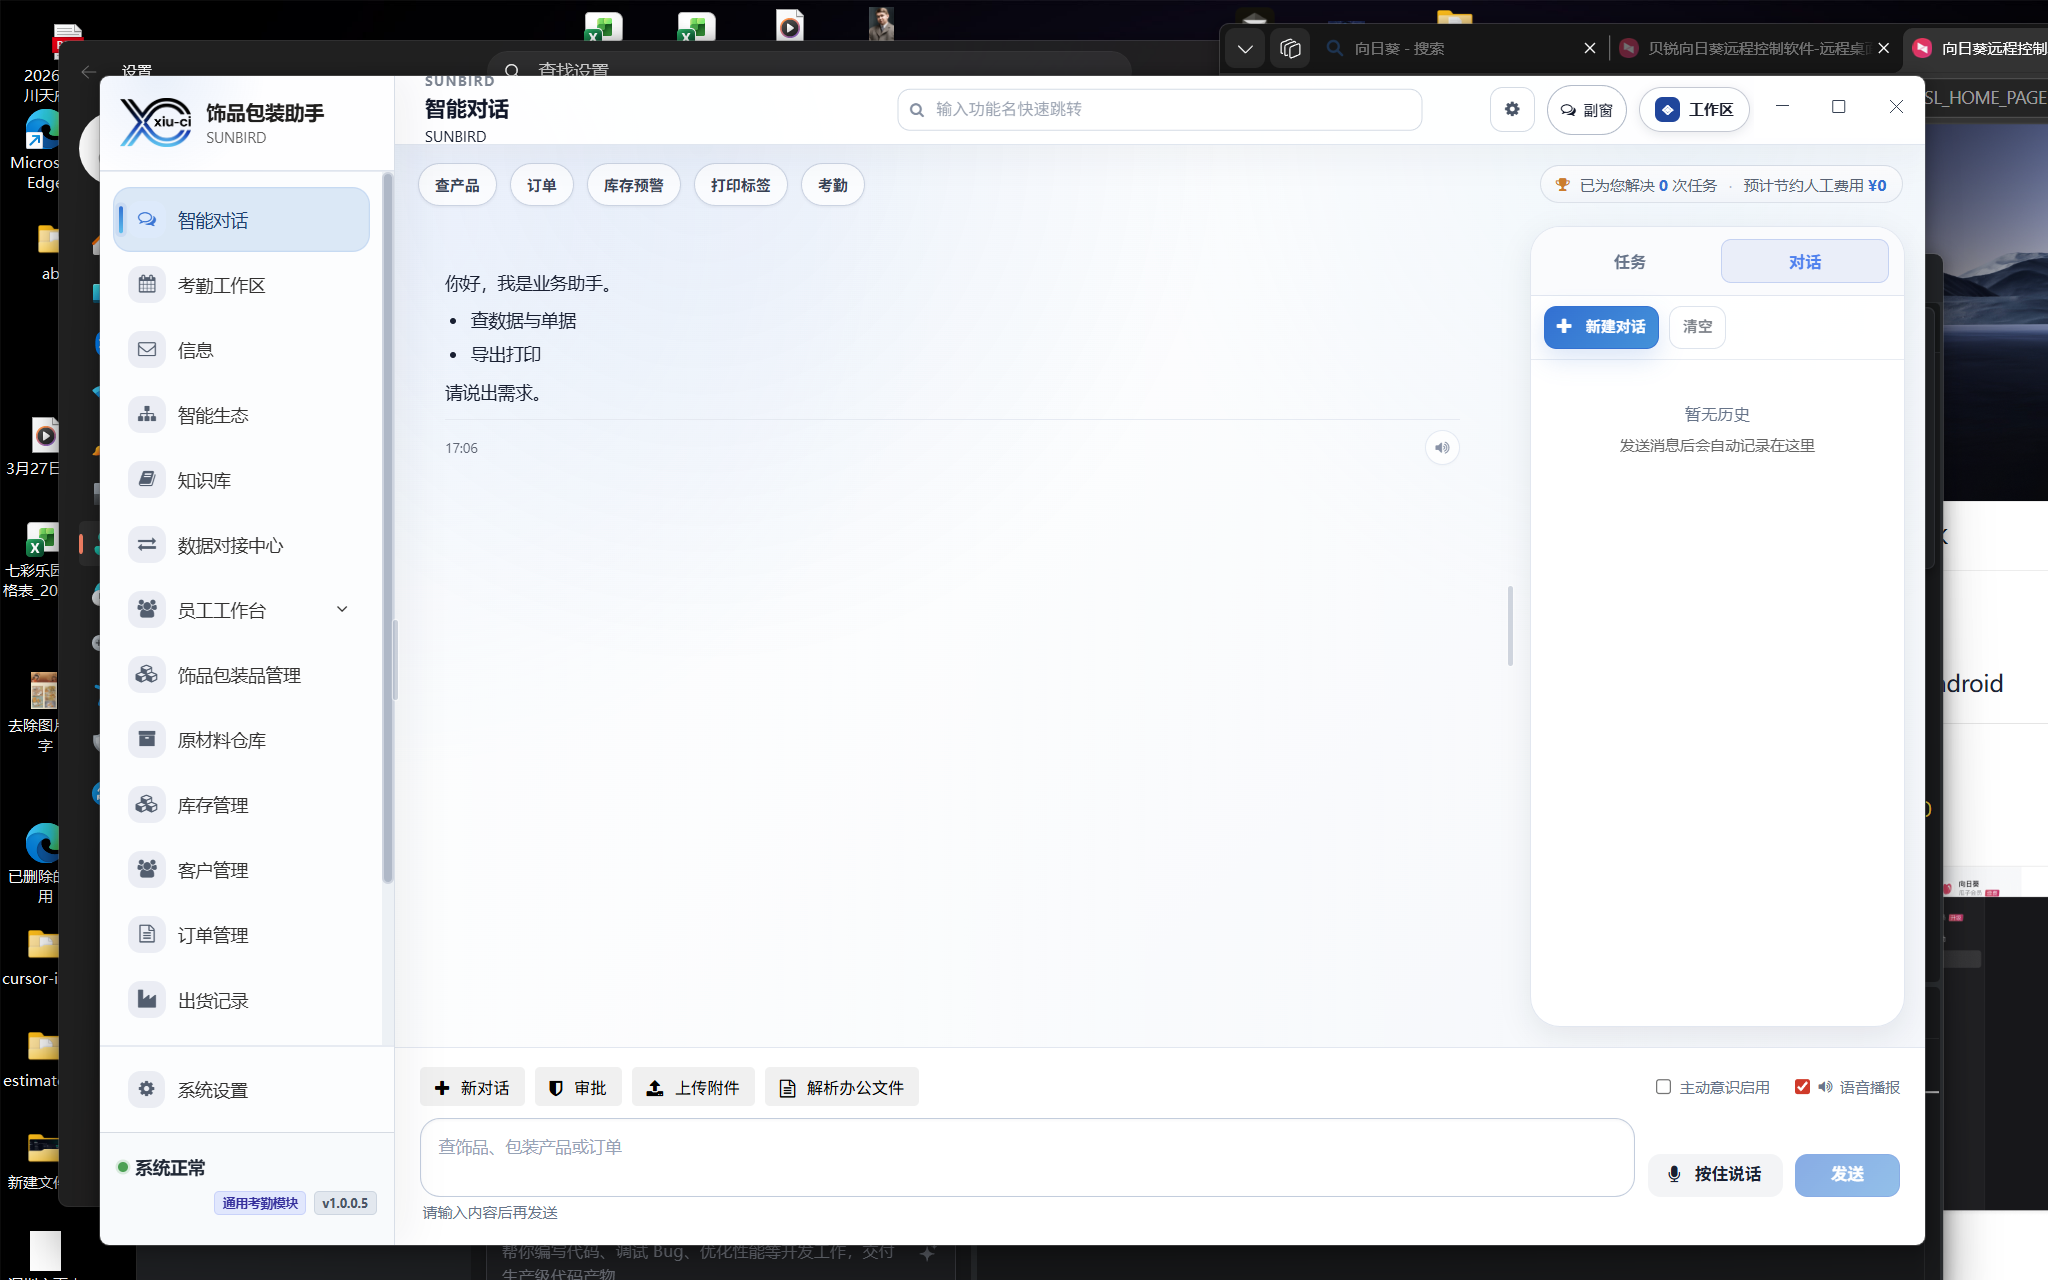
Task: Expand the 员工工作台 submenu chevron
Action: (342, 609)
